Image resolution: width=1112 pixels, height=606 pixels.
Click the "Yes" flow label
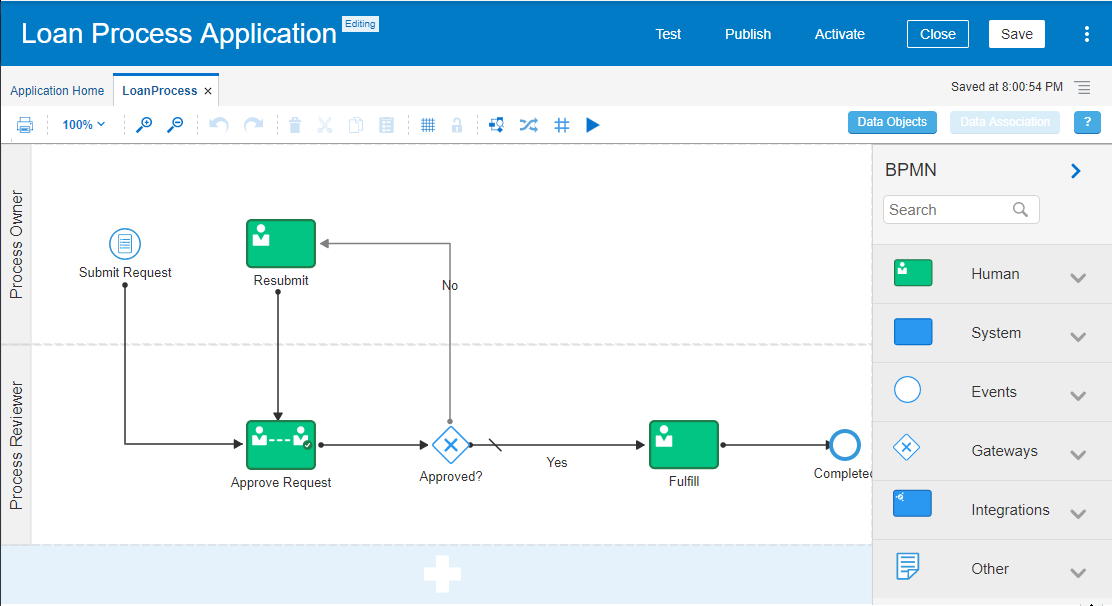point(557,462)
